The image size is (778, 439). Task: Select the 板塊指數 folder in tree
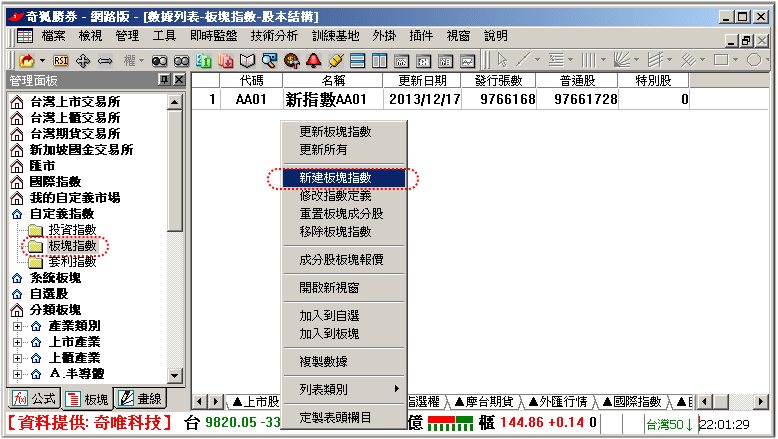pos(72,245)
